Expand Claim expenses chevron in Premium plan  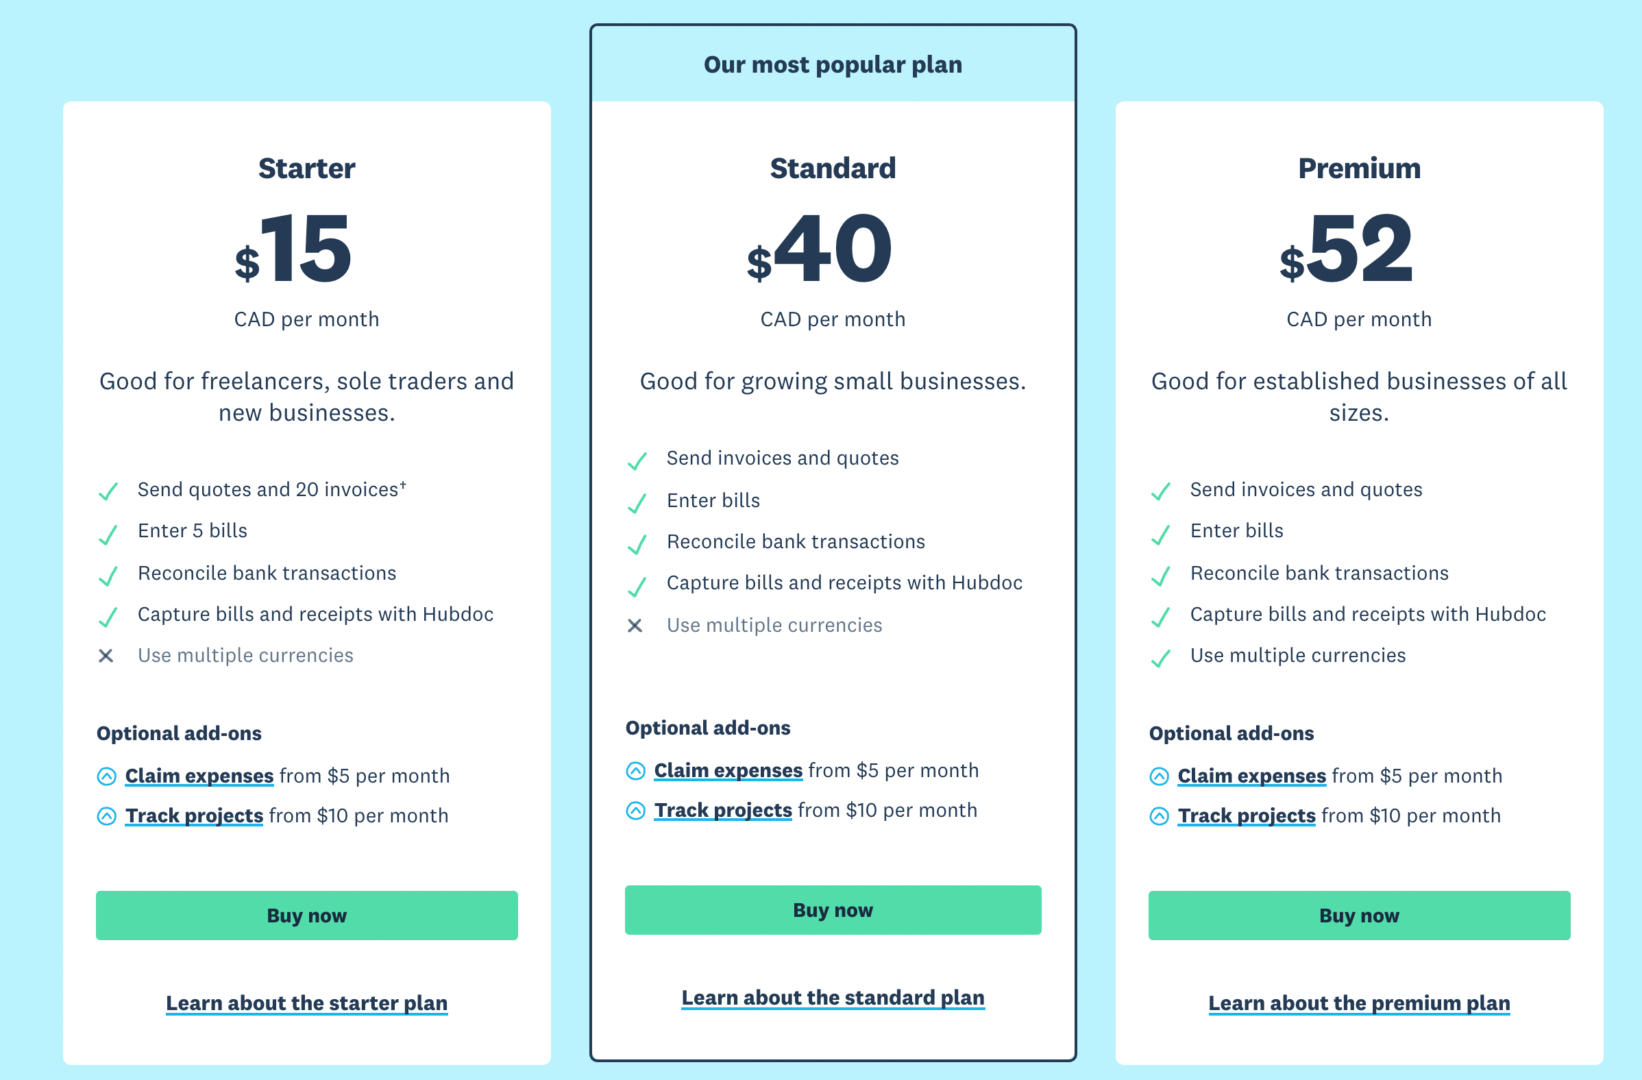click(x=1159, y=776)
